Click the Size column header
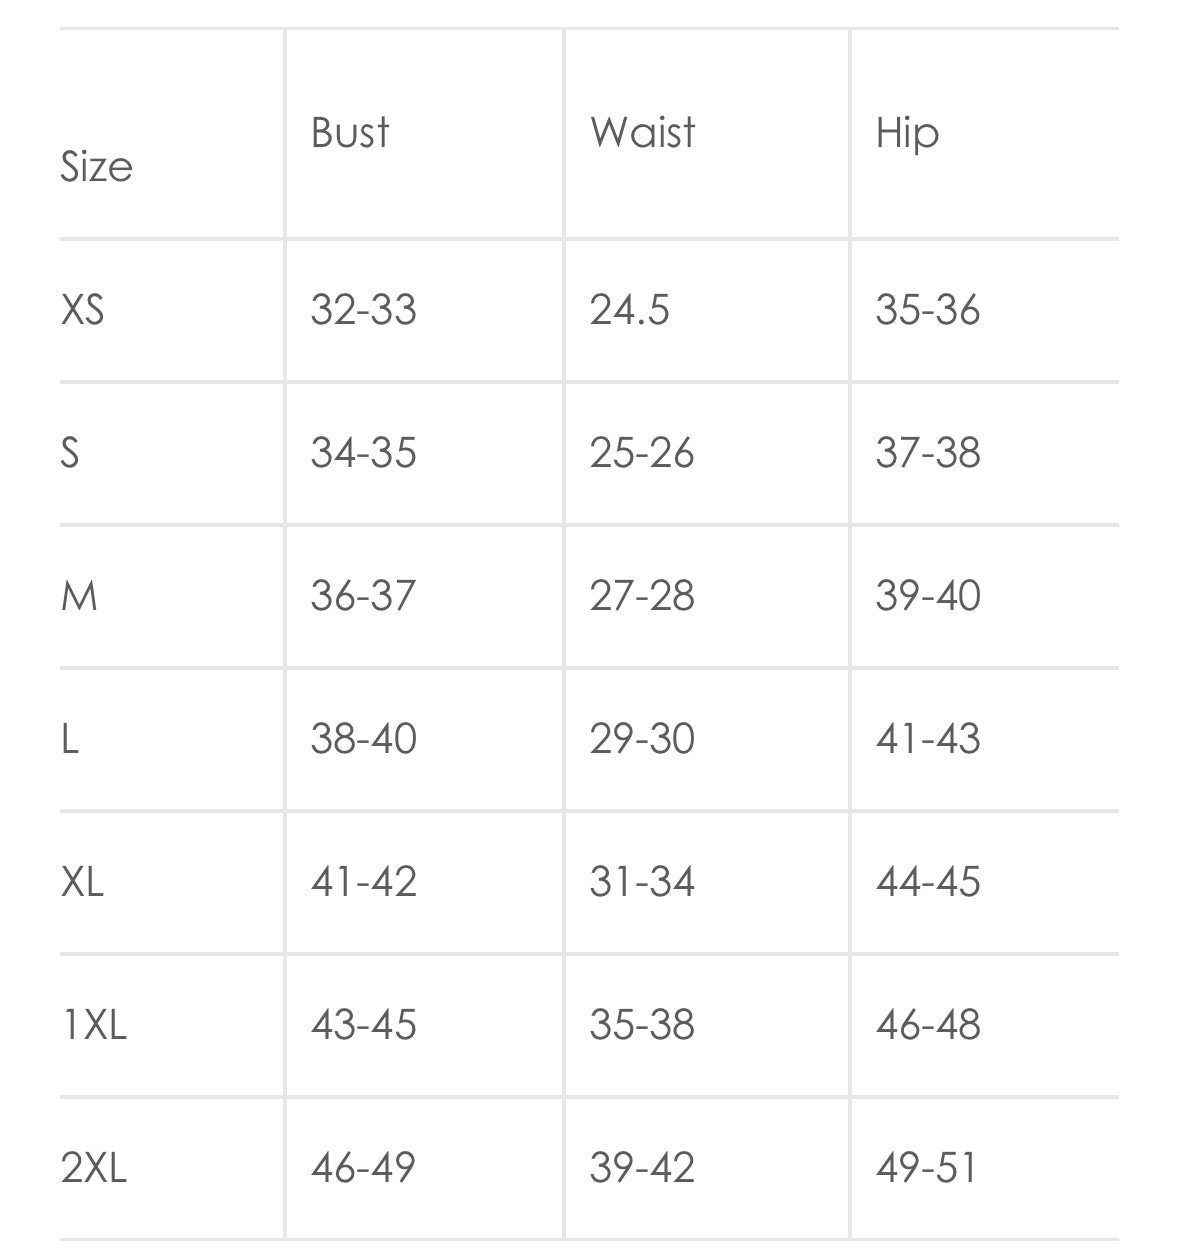This screenshot has width=1179, height=1250. 96,167
